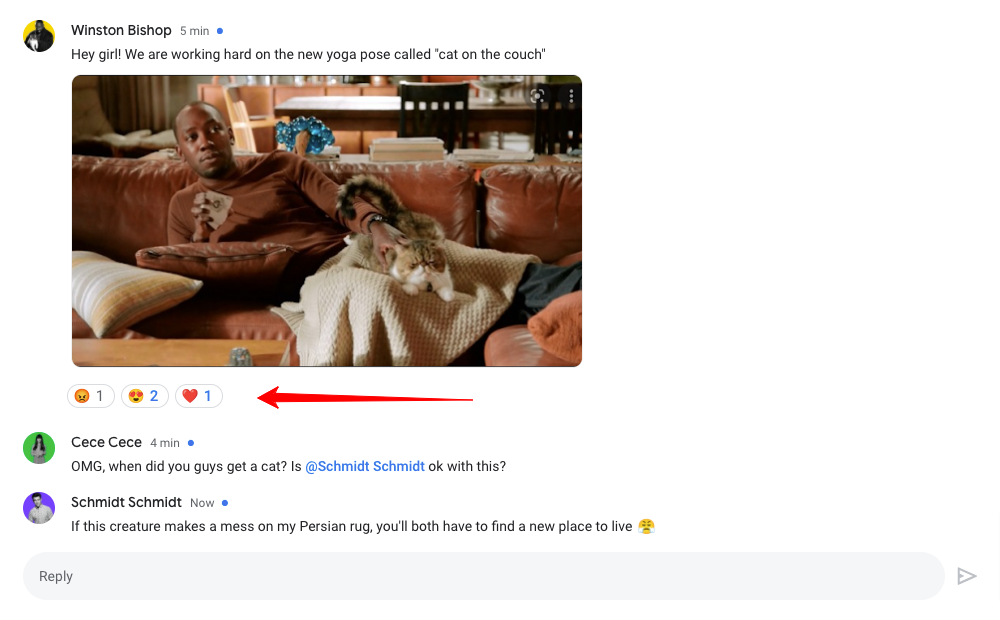Click the Cece Cece sender name

(x=107, y=443)
